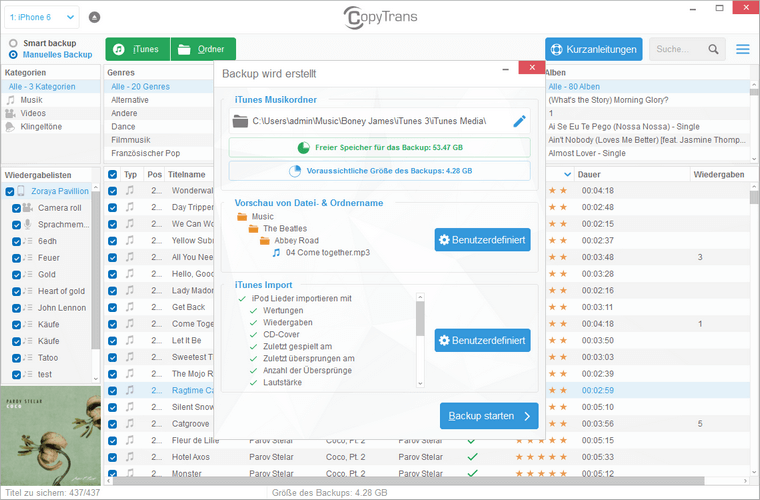This screenshot has width=760, height=500.
Task: Toggle the Camera roll checkbox
Action: click(x=16, y=208)
